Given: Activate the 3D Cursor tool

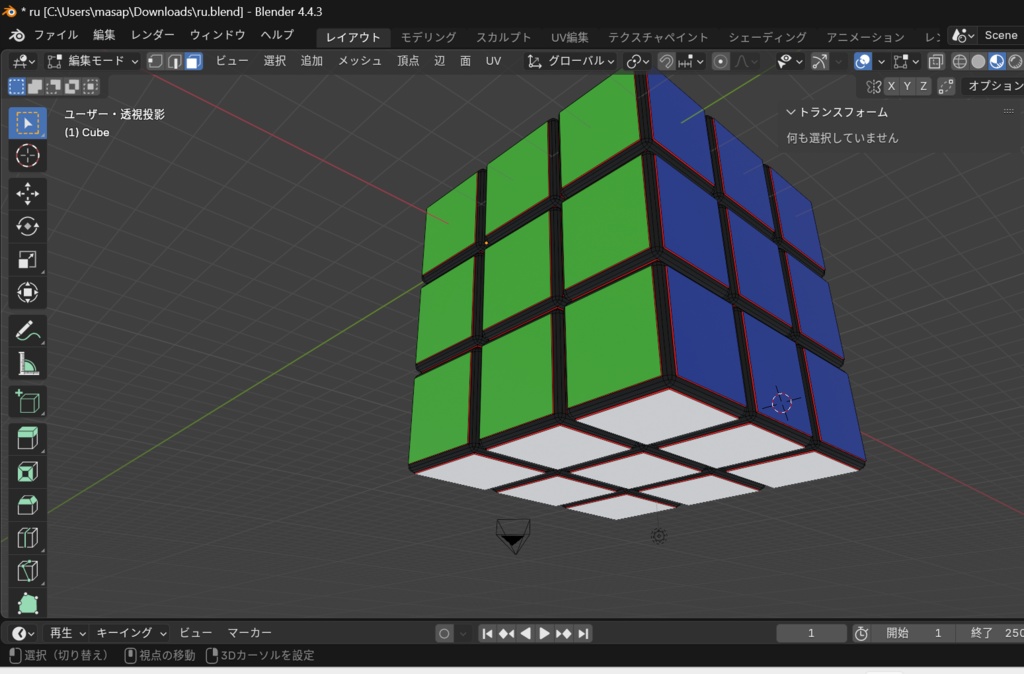Looking at the screenshot, I should (x=27, y=156).
